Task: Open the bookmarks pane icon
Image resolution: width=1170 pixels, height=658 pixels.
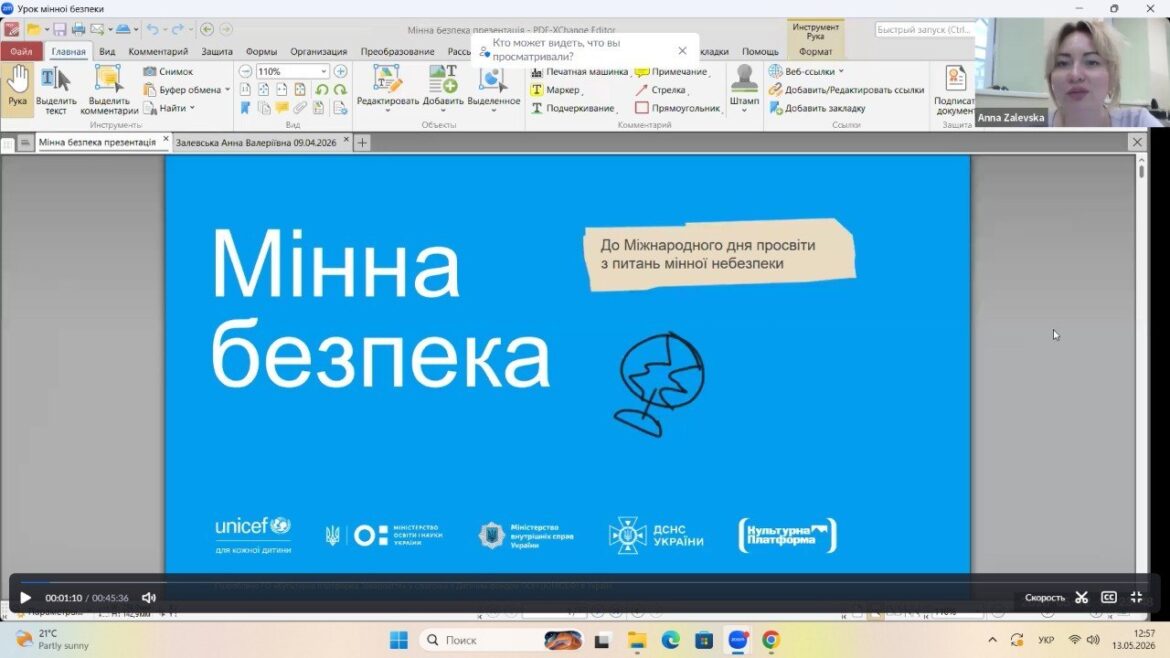Action: 245,108
